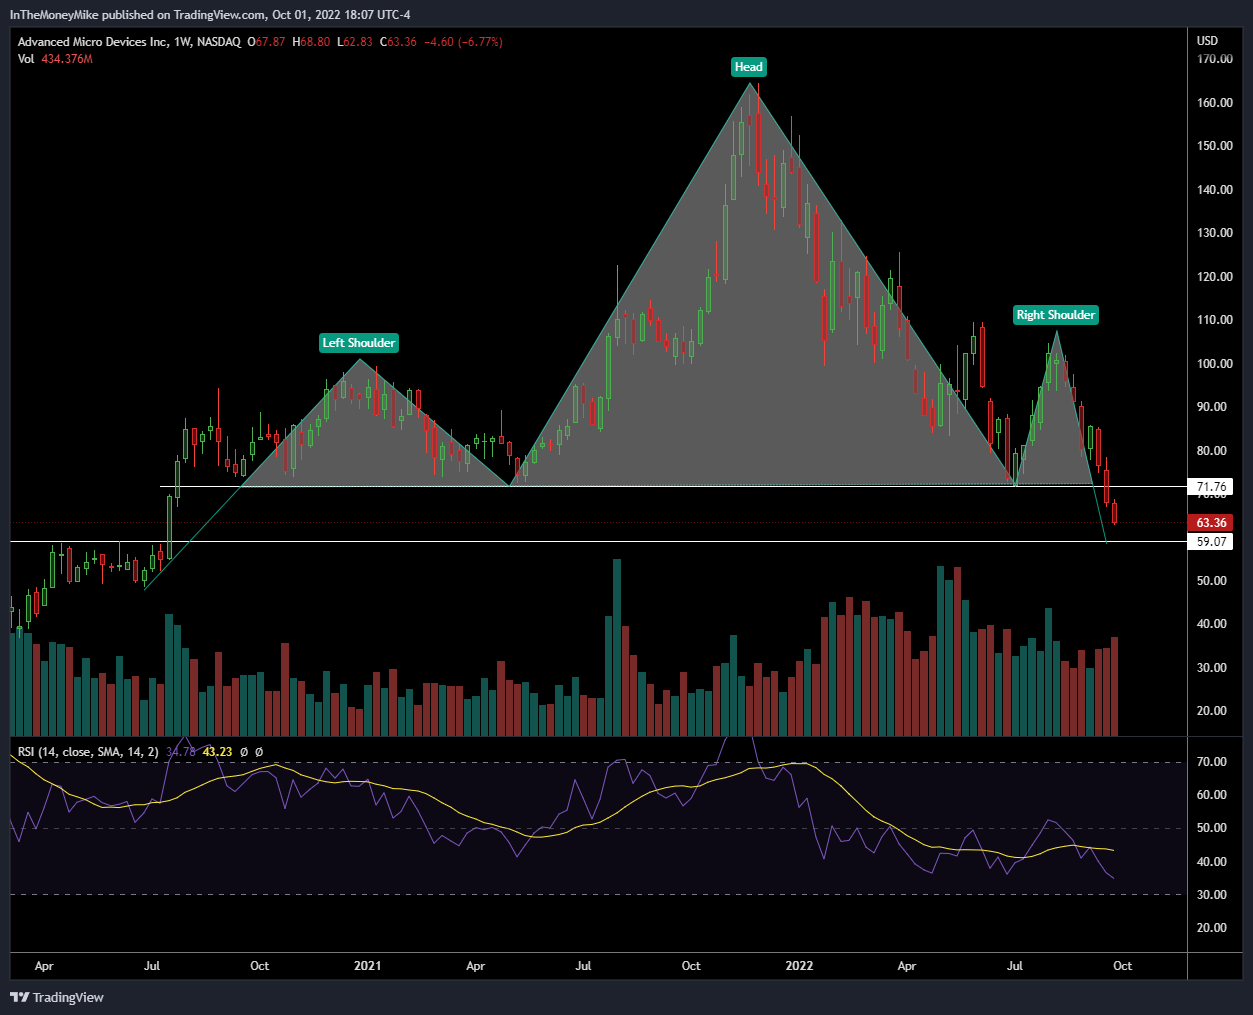Click the InTheMoneyMike published header text
The height and width of the screenshot is (1015, 1253).
pyautogui.click(x=210, y=15)
